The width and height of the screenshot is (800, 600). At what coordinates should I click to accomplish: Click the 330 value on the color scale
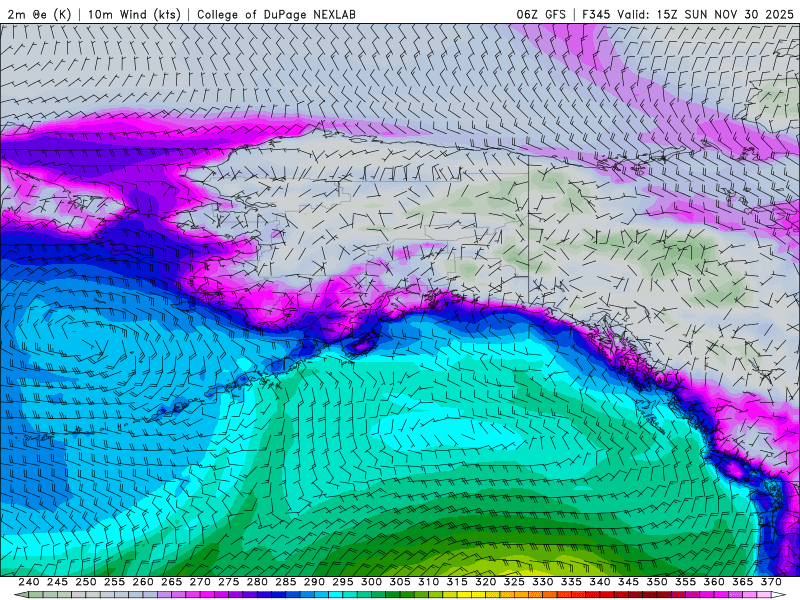tap(543, 582)
